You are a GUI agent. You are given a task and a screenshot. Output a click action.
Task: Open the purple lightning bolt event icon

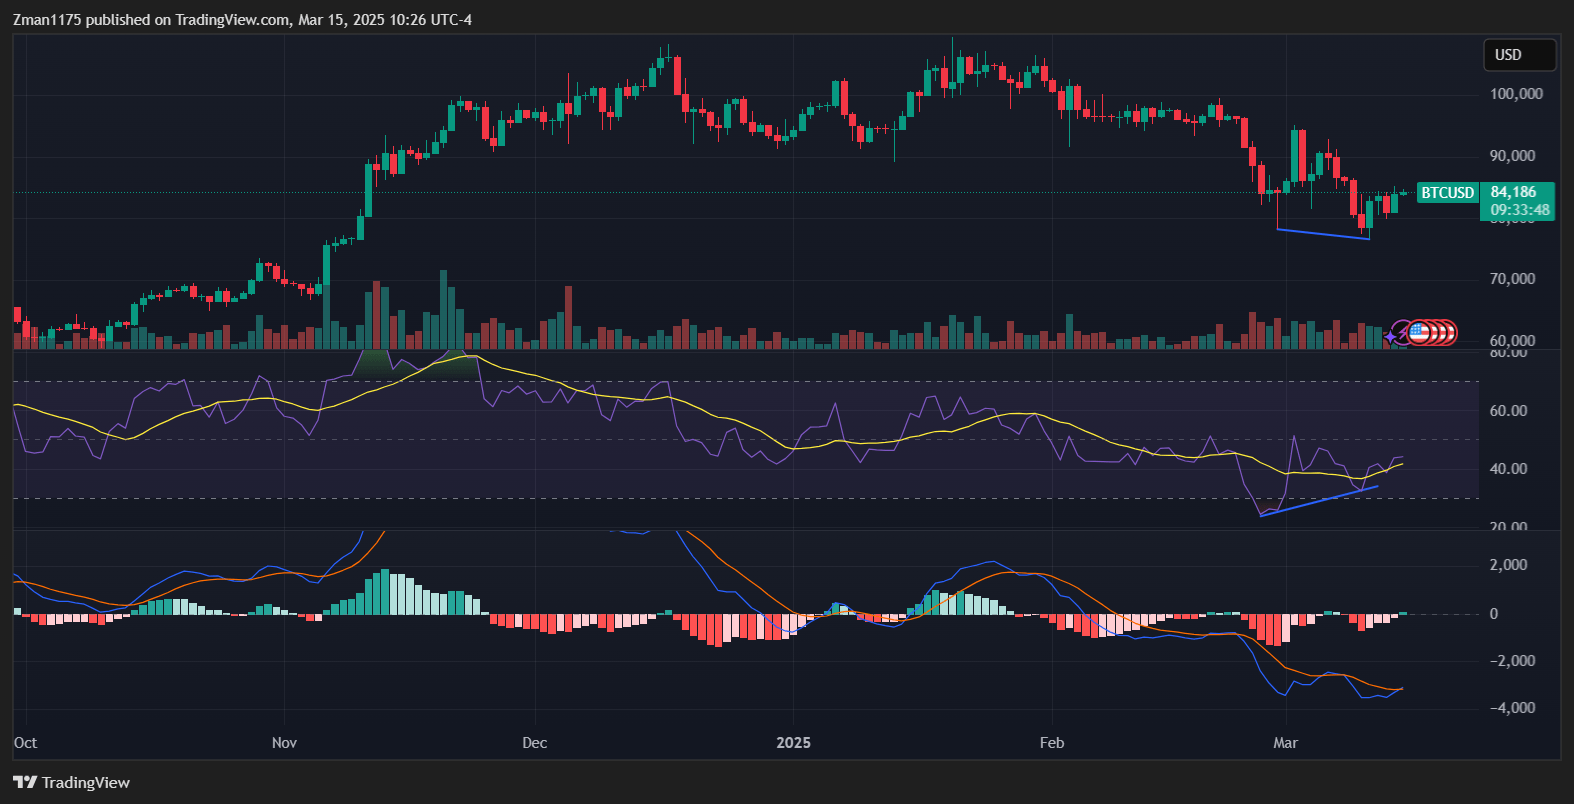pos(1400,332)
